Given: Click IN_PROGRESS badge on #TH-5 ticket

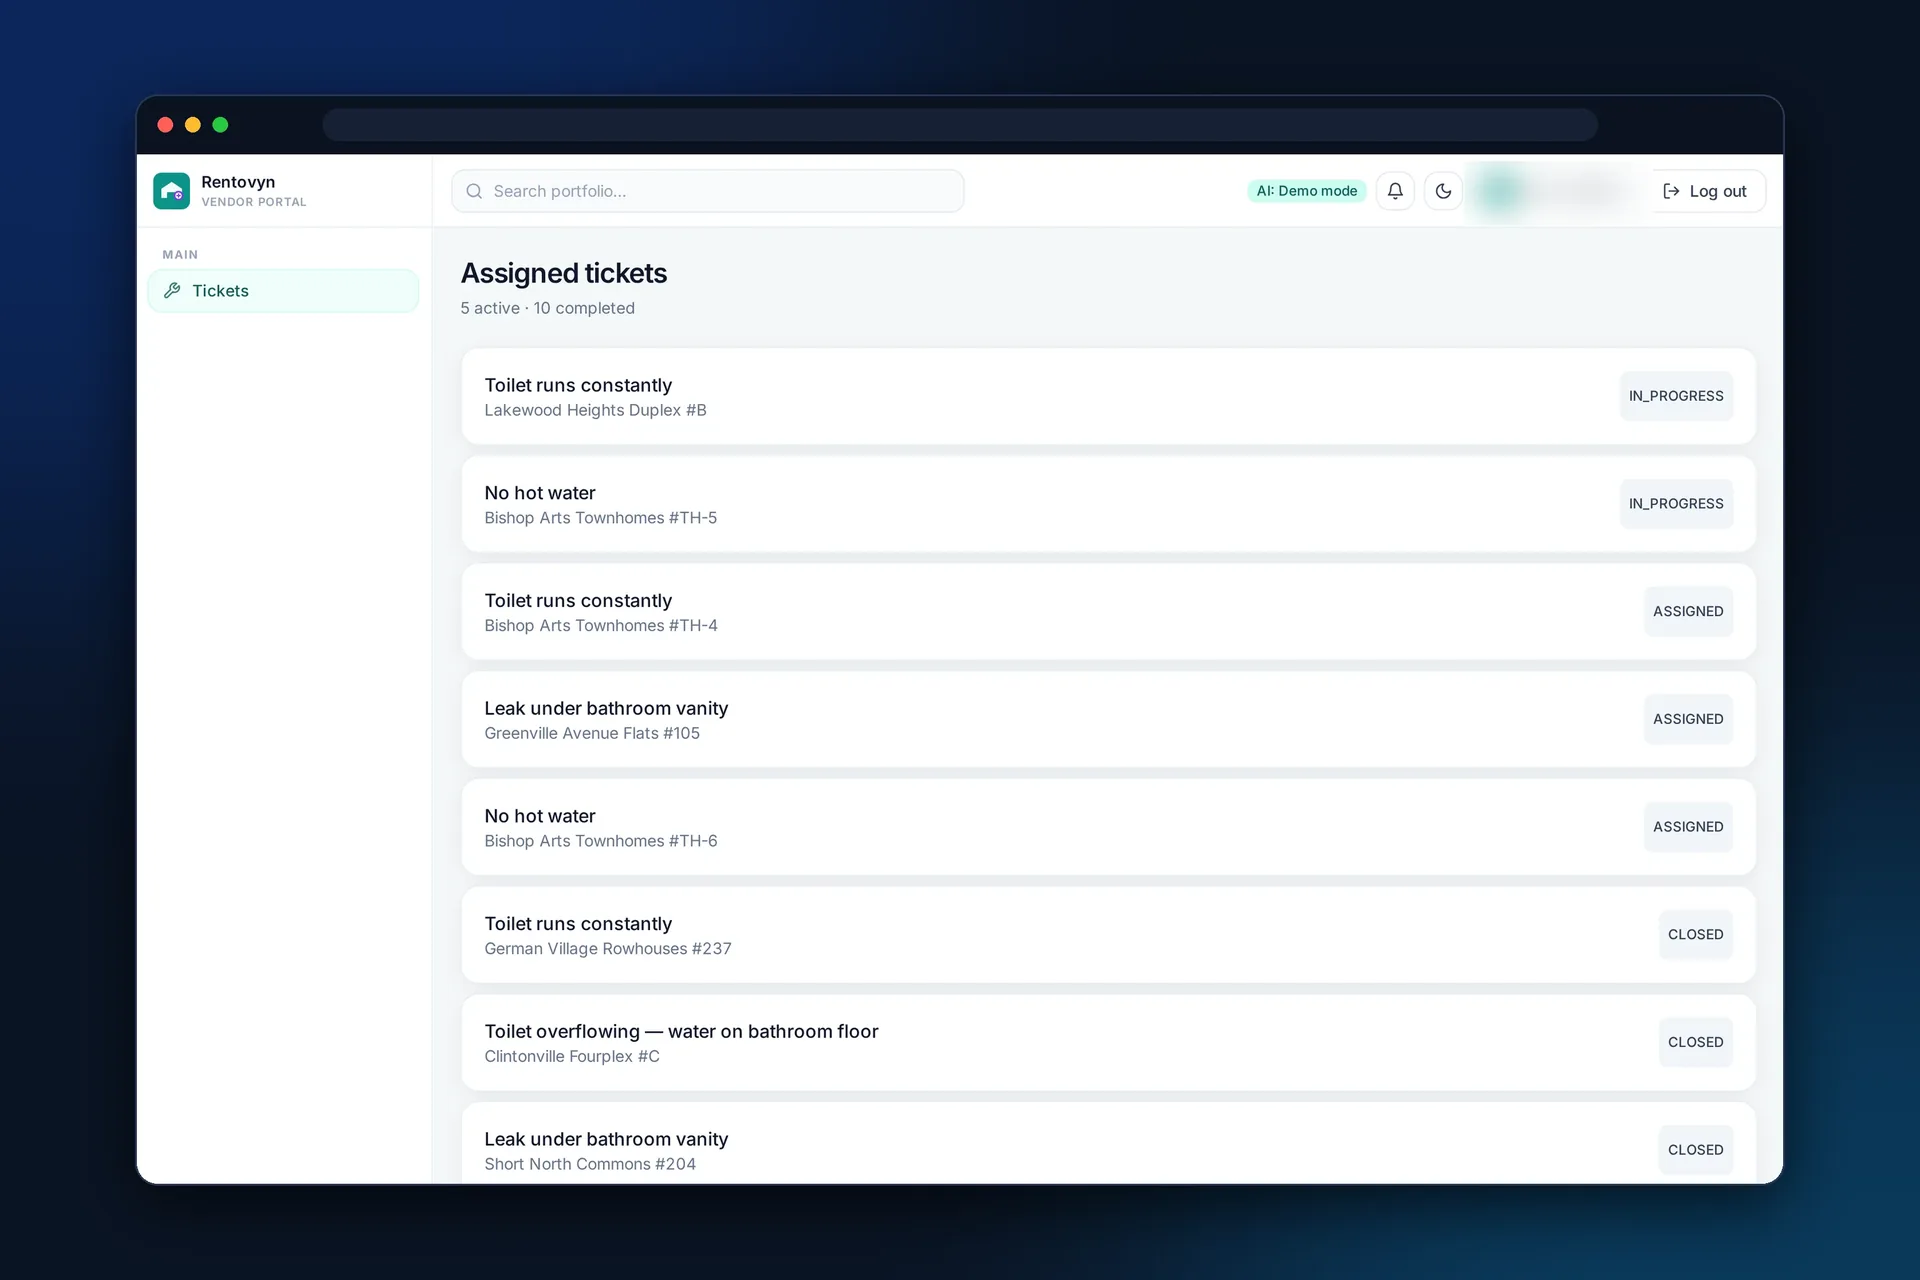Looking at the screenshot, I should coord(1676,504).
